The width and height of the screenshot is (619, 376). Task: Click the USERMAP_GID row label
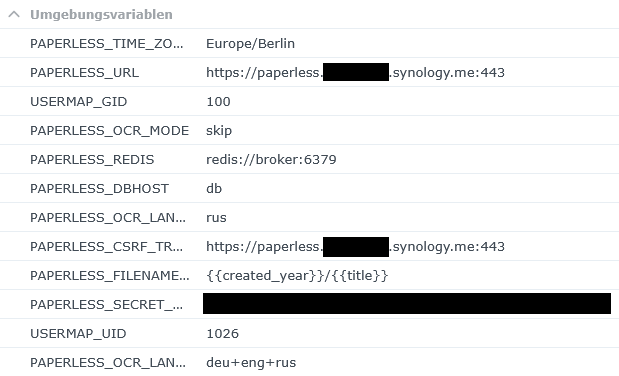79,102
